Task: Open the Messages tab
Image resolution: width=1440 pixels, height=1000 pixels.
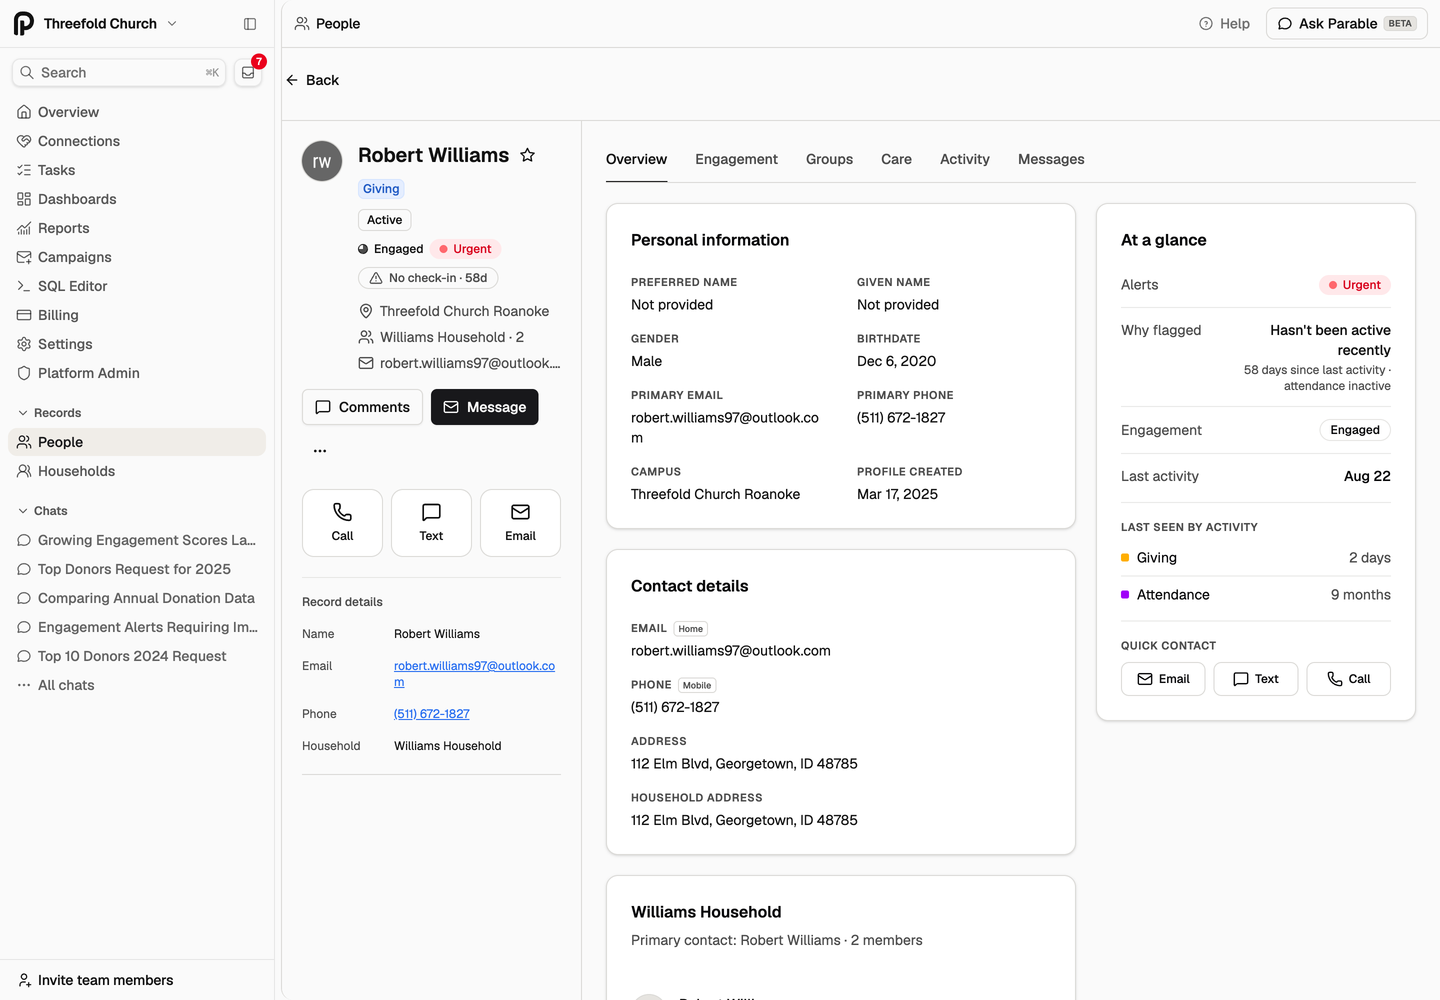Action: tap(1051, 159)
